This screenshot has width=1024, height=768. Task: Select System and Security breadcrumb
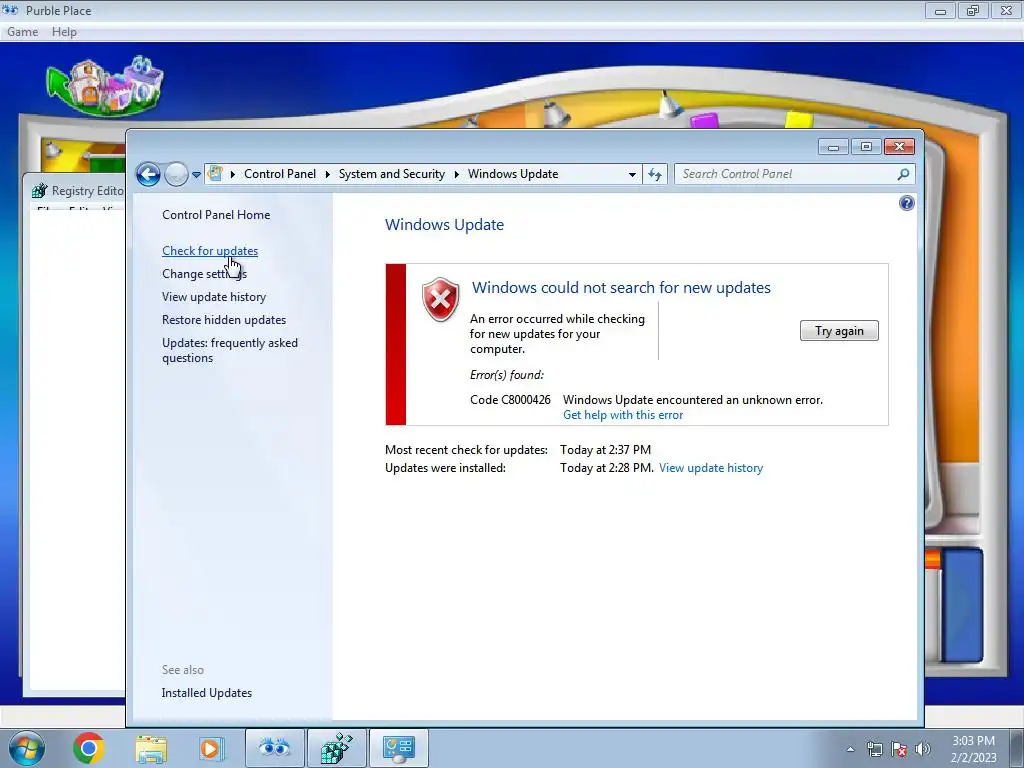pyautogui.click(x=391, y=174)
